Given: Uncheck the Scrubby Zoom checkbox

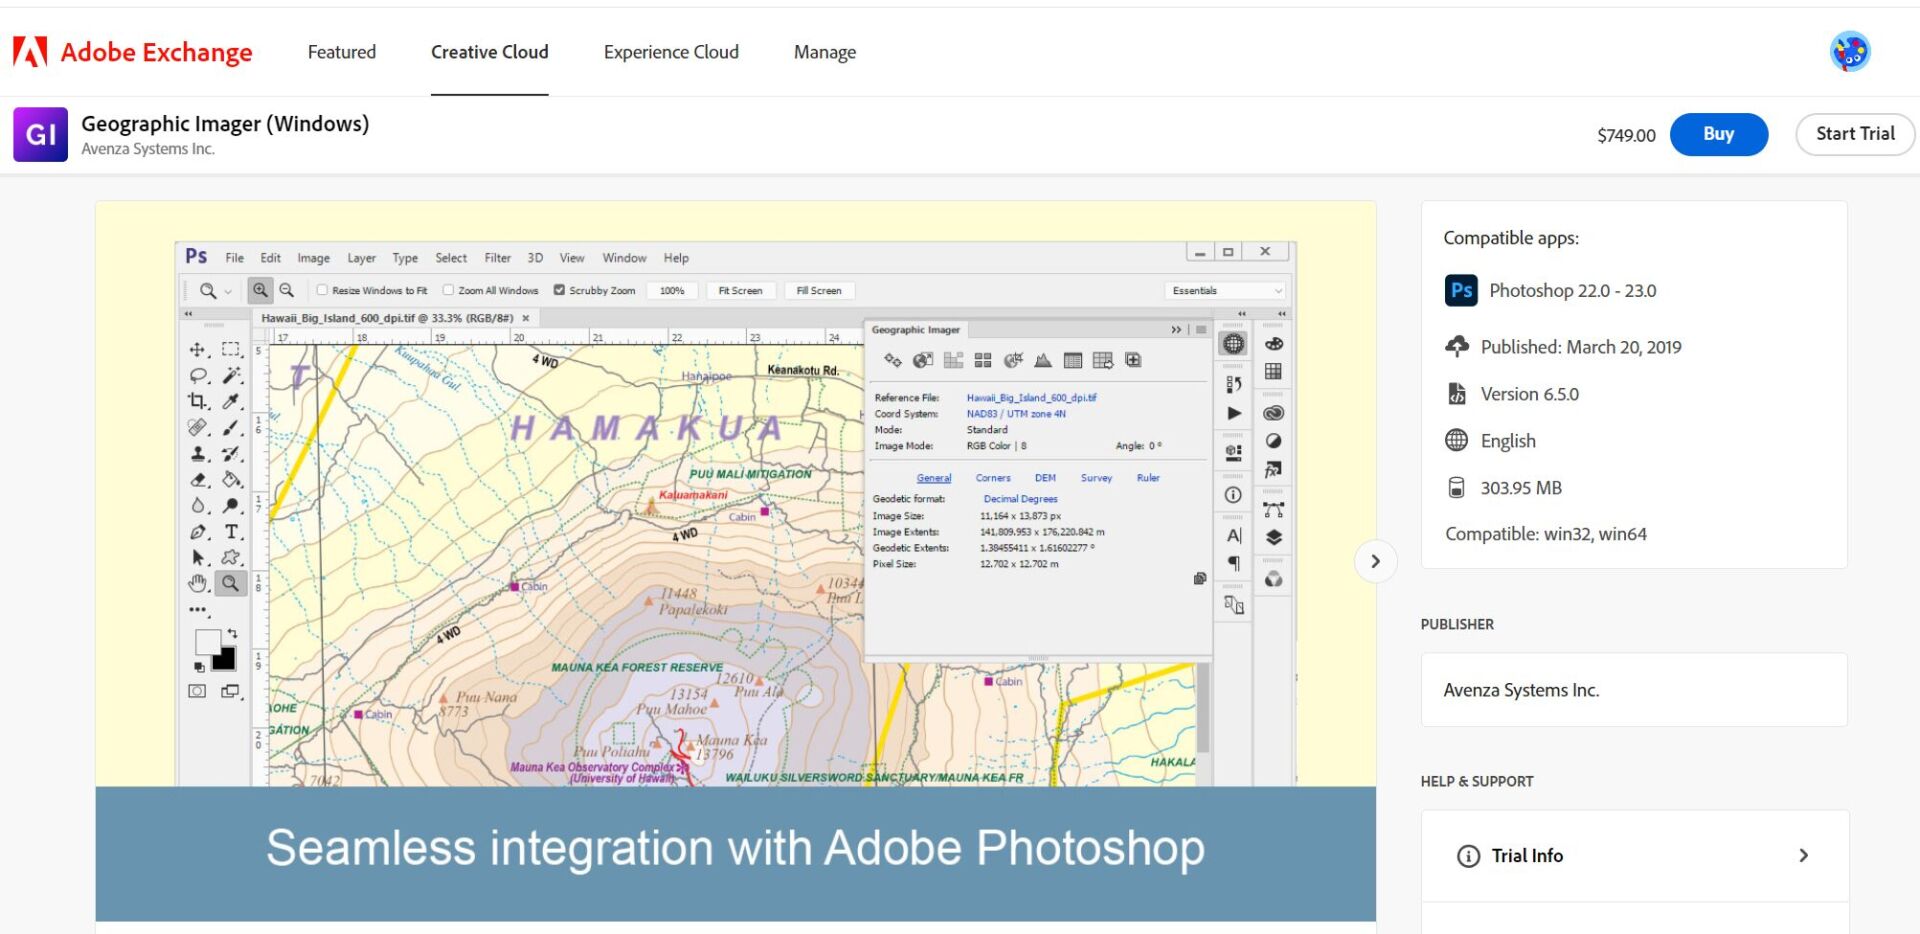Looking at the screenshot, I should [559, 290].
